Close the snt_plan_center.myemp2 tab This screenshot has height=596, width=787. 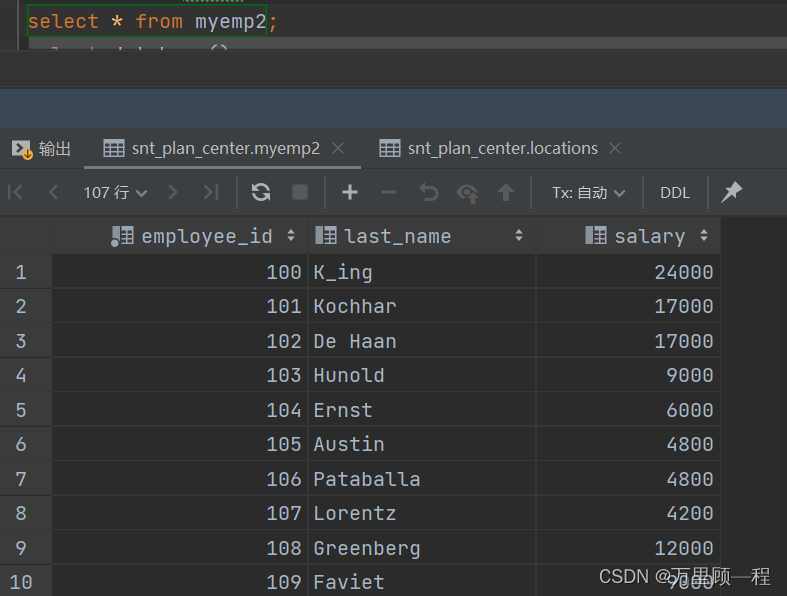pos(338,148)
